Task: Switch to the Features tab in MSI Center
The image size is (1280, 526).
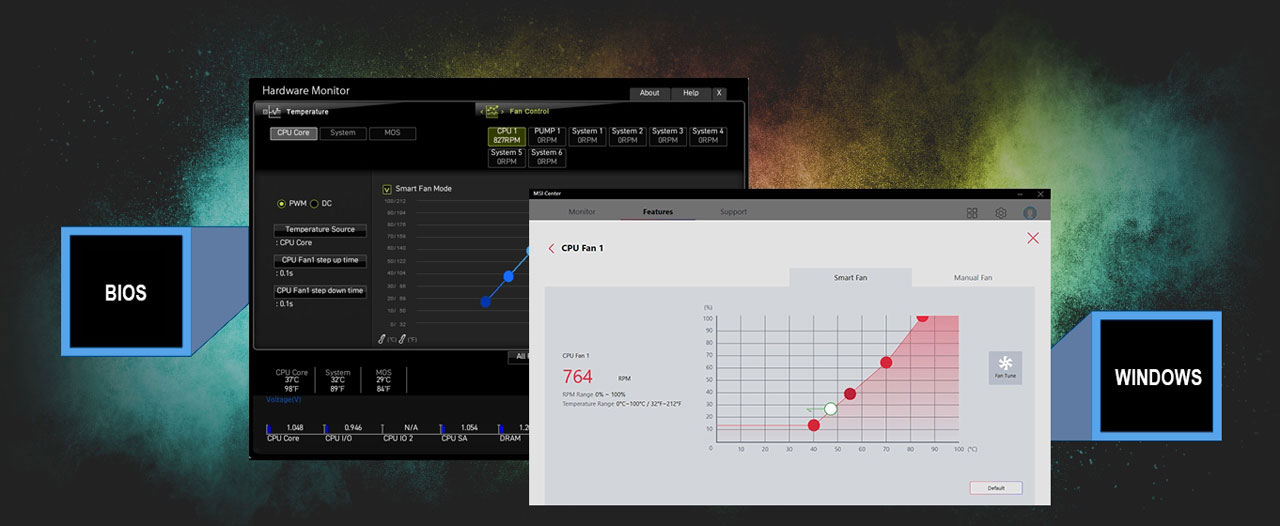Action: click(x=658, y=212)
